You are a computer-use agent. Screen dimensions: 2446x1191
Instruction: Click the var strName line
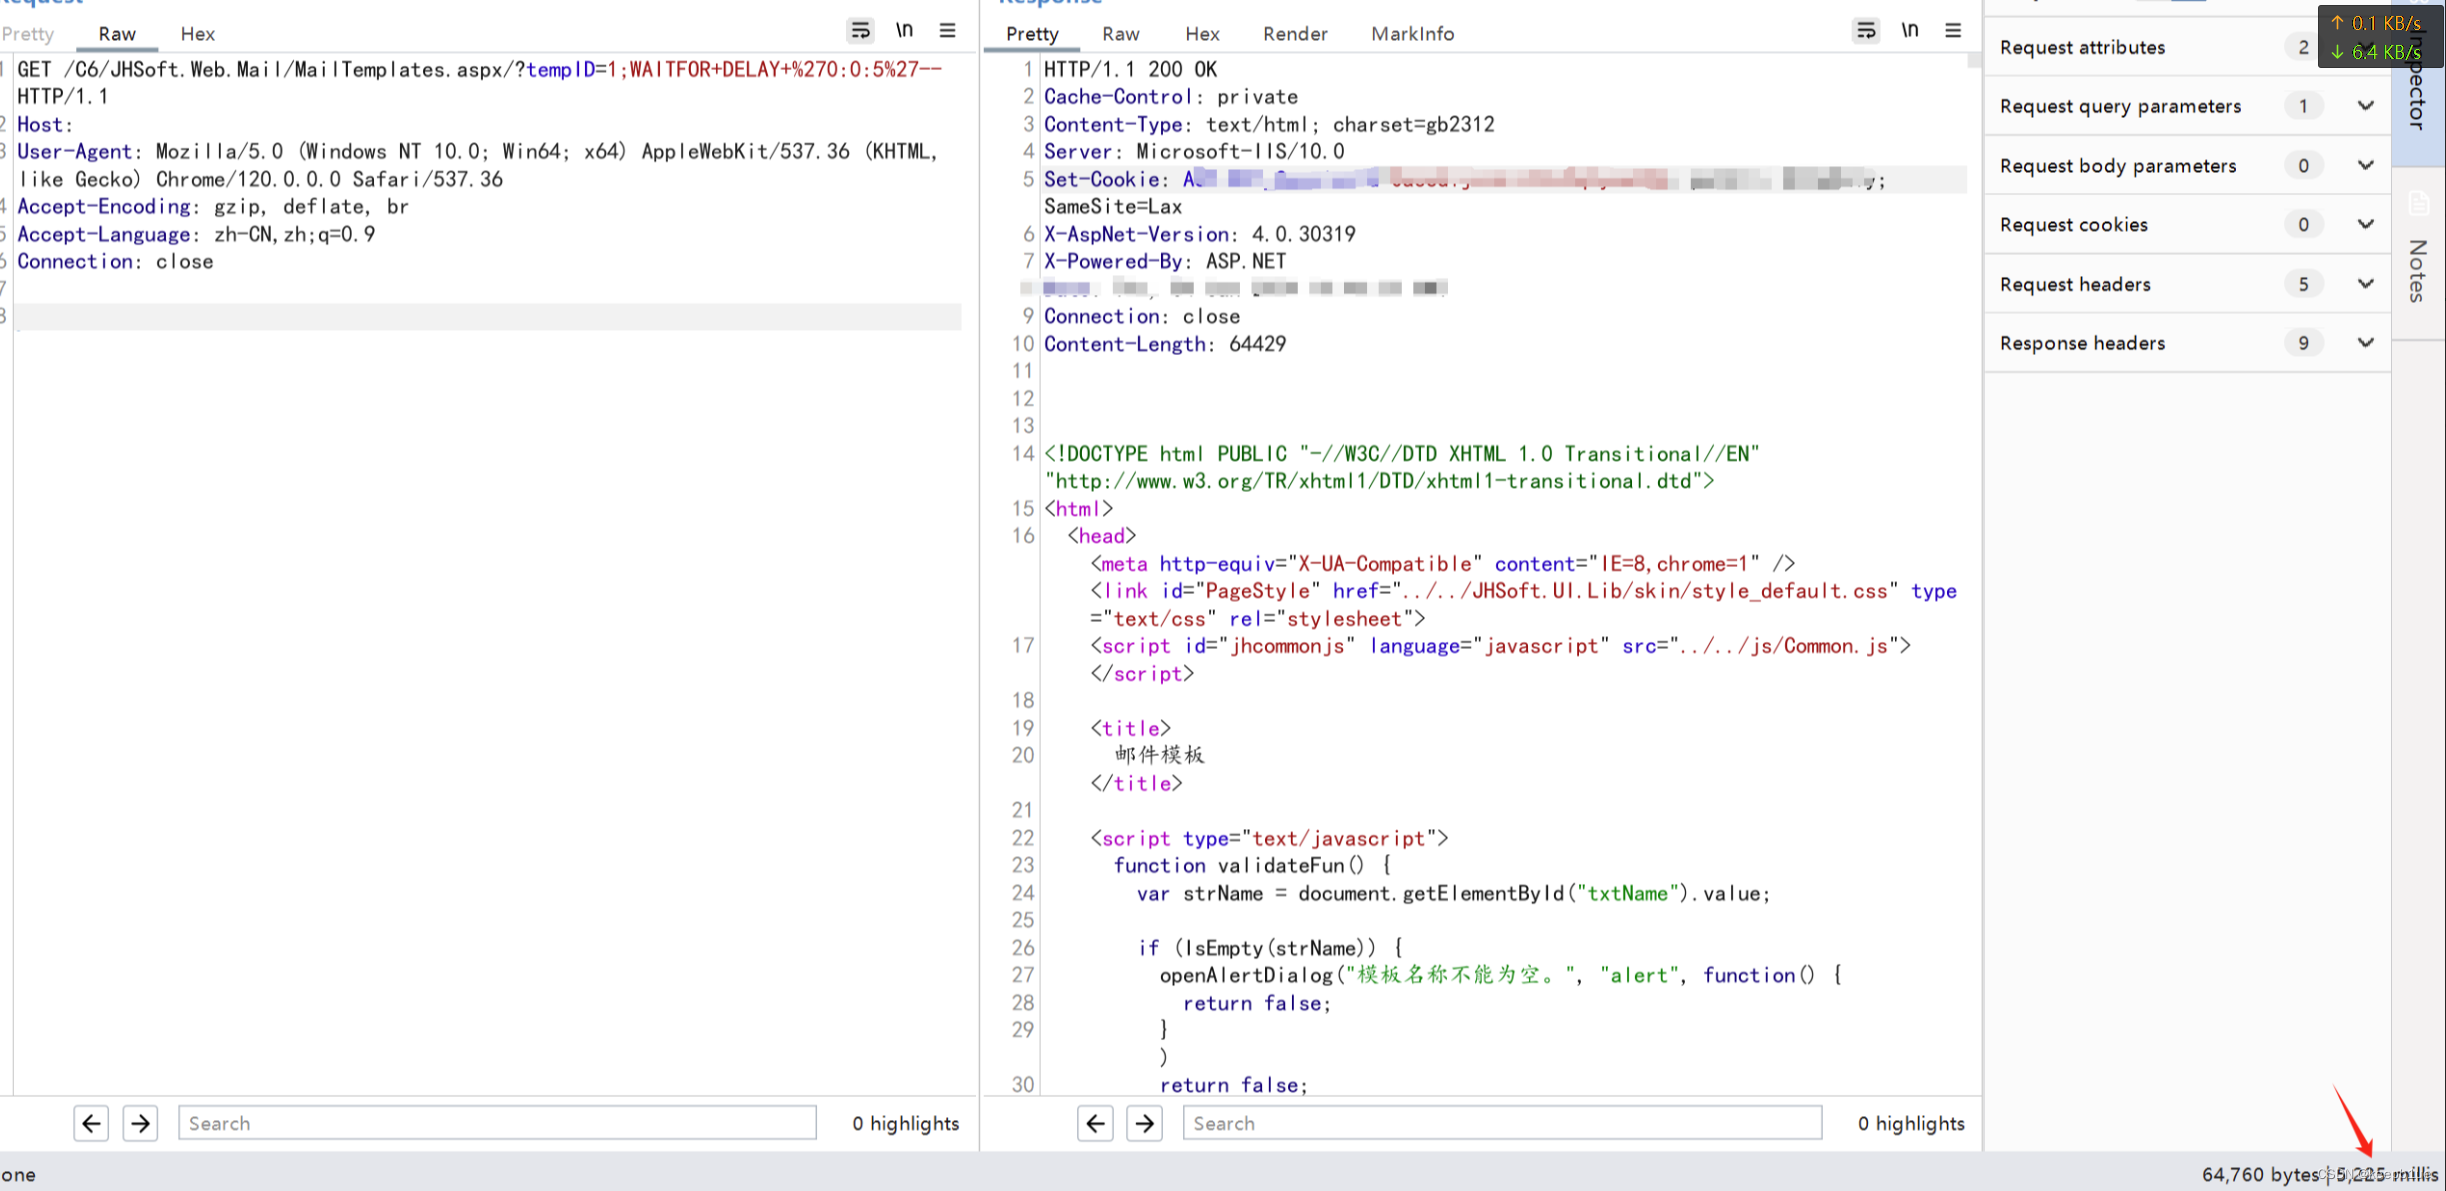pyautogui.click(x=1453, y=893)
